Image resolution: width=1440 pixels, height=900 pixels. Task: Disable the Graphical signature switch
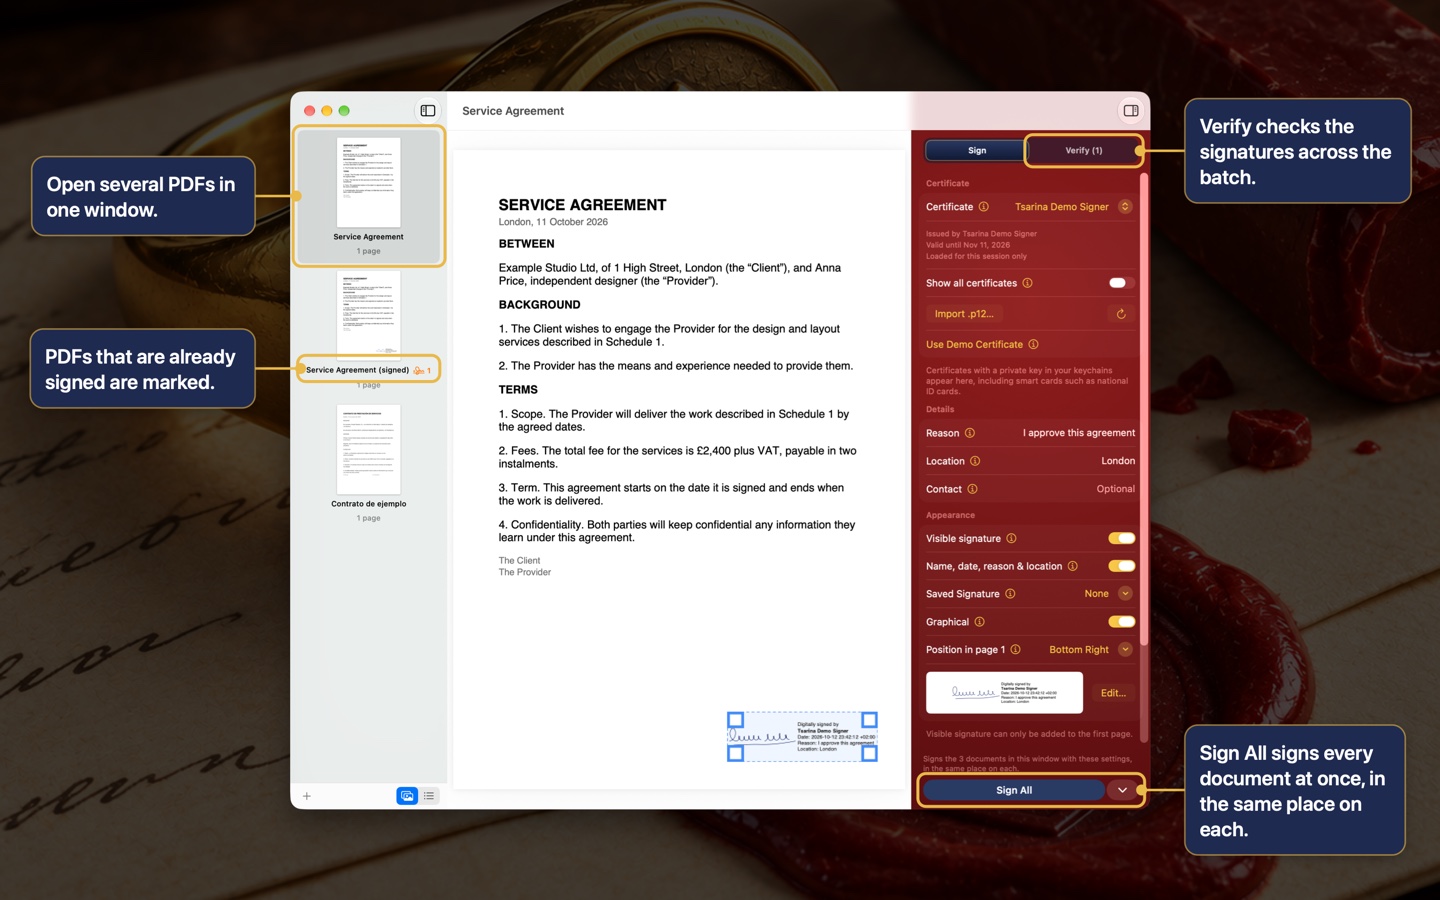click(x=1122, y=622)
